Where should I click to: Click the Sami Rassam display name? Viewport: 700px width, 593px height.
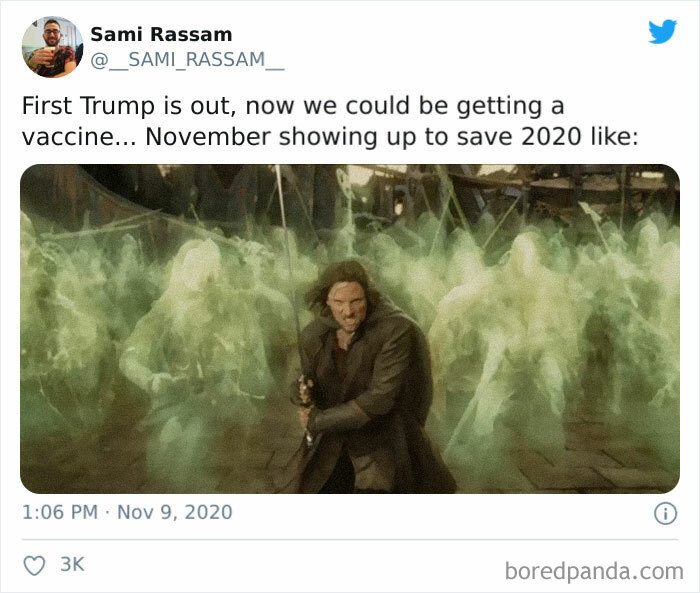point(161,34)
